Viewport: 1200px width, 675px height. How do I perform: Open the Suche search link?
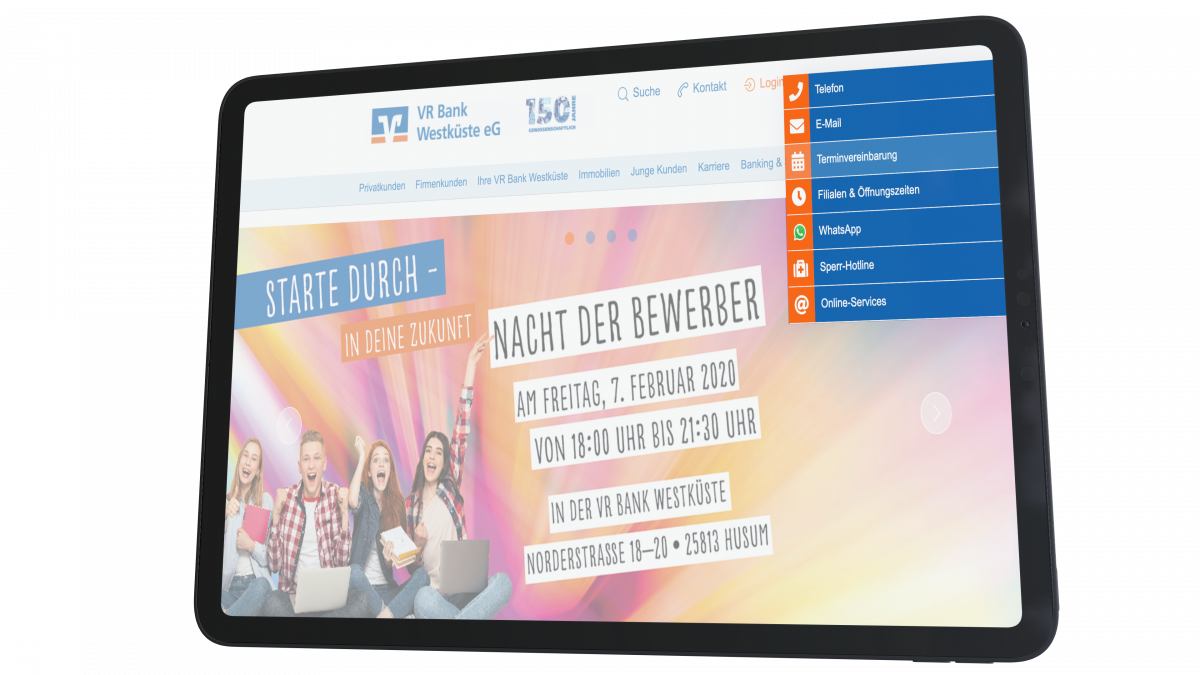pos(639,92)
